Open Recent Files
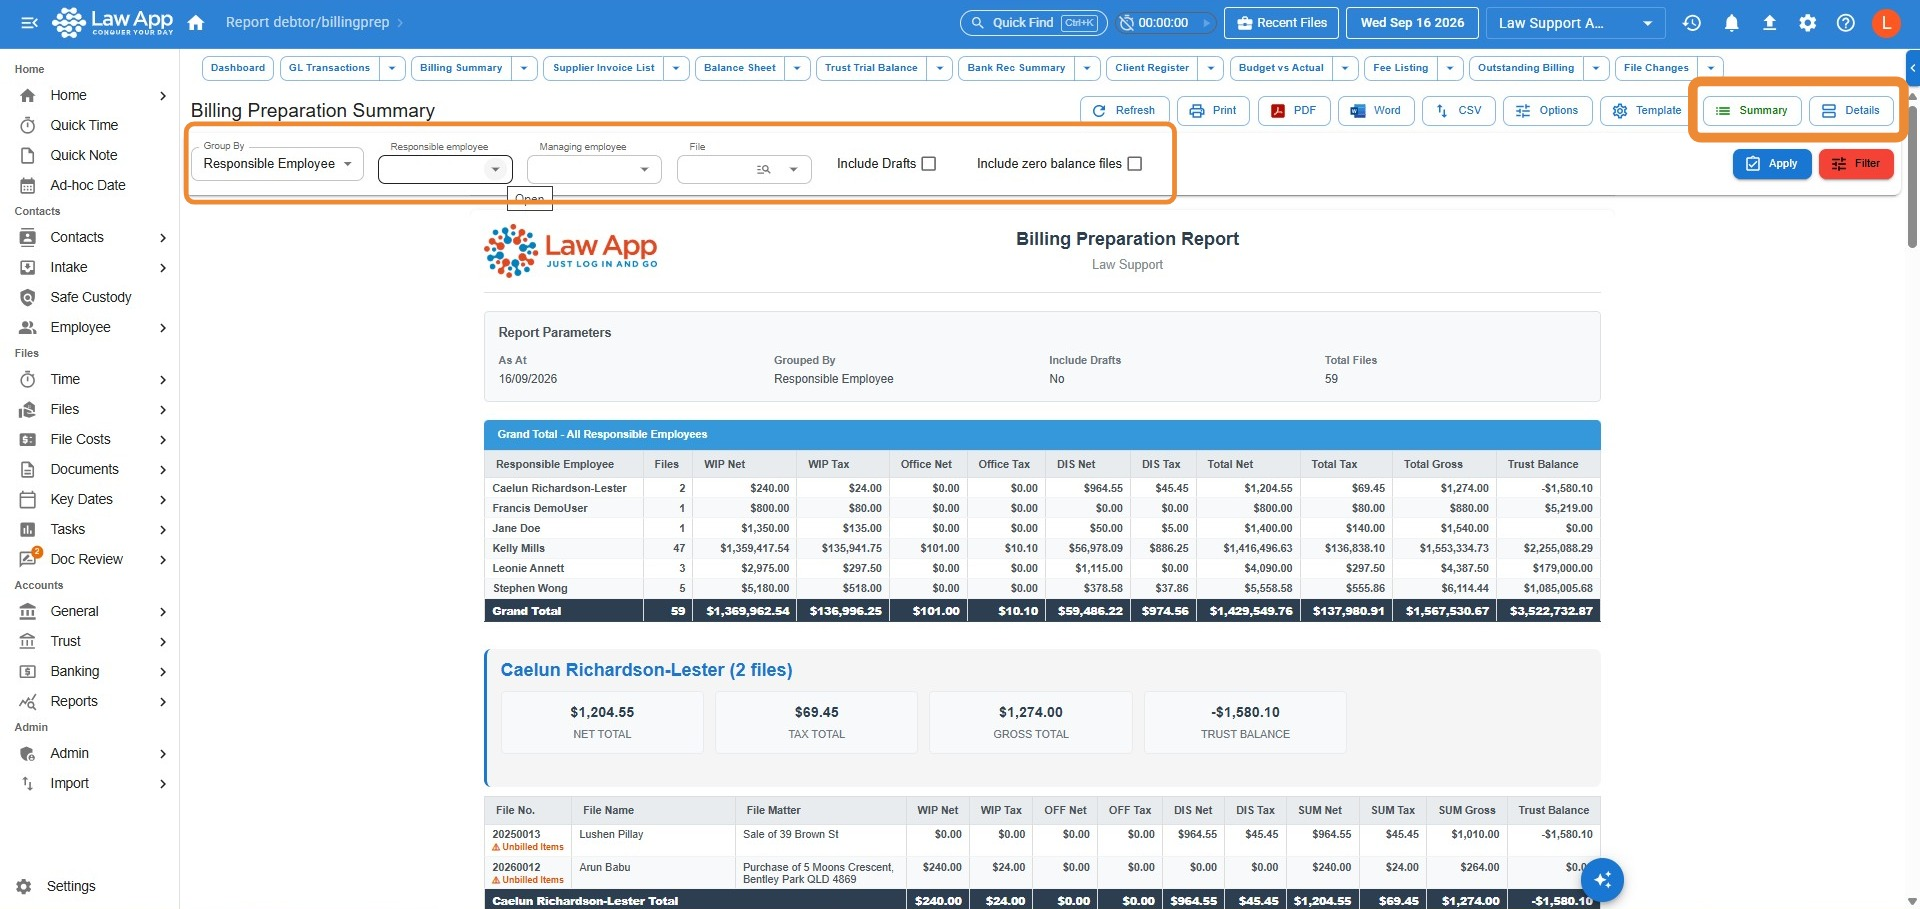The height and width of the screenshot is (909, 1920). coord(1282,22)
